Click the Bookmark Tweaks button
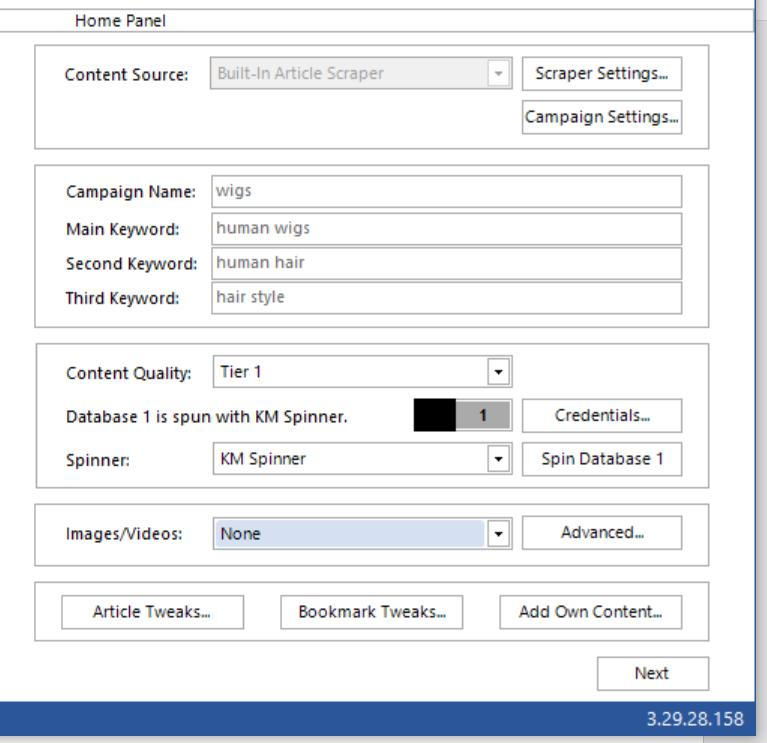767x743 pixels. (372, 611)
